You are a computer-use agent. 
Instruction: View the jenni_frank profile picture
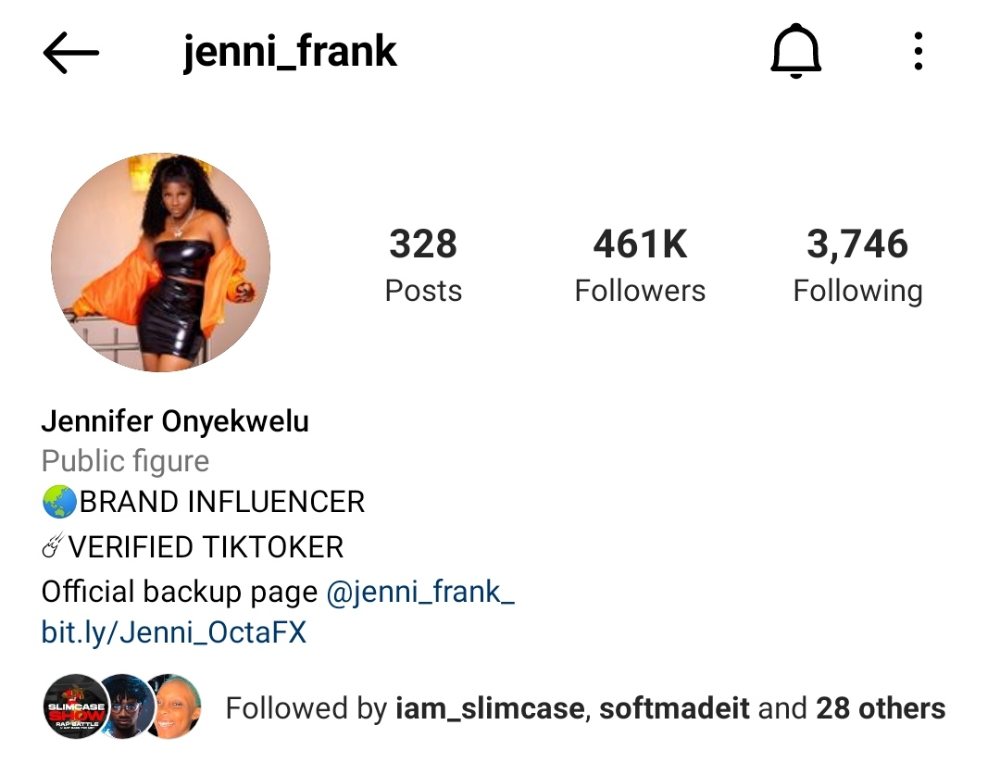click(161, 262)
